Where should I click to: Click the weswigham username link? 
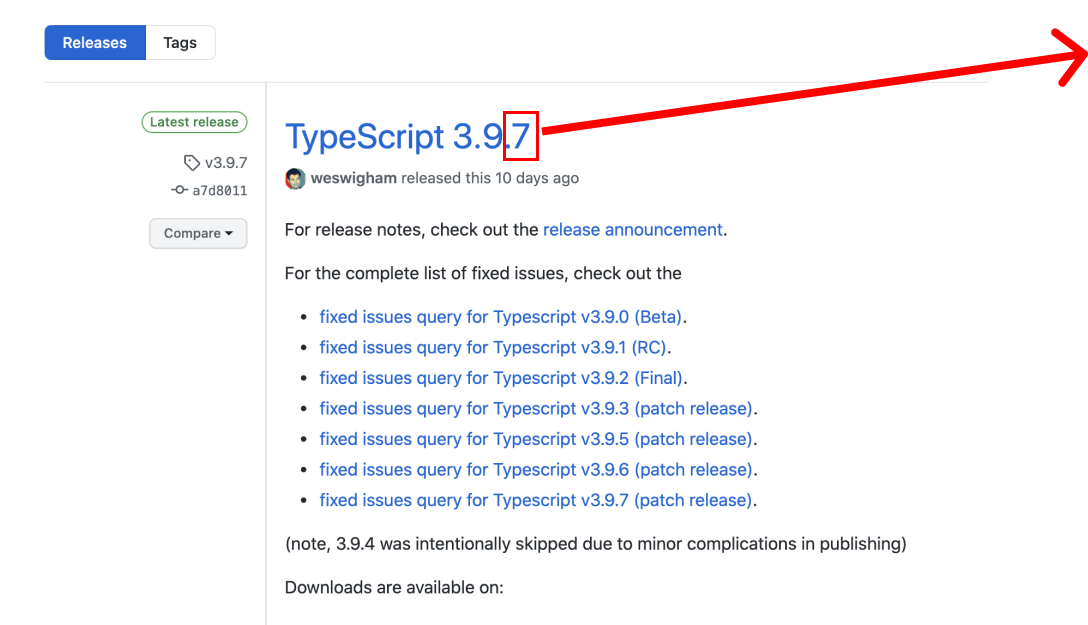click(354, 178)
